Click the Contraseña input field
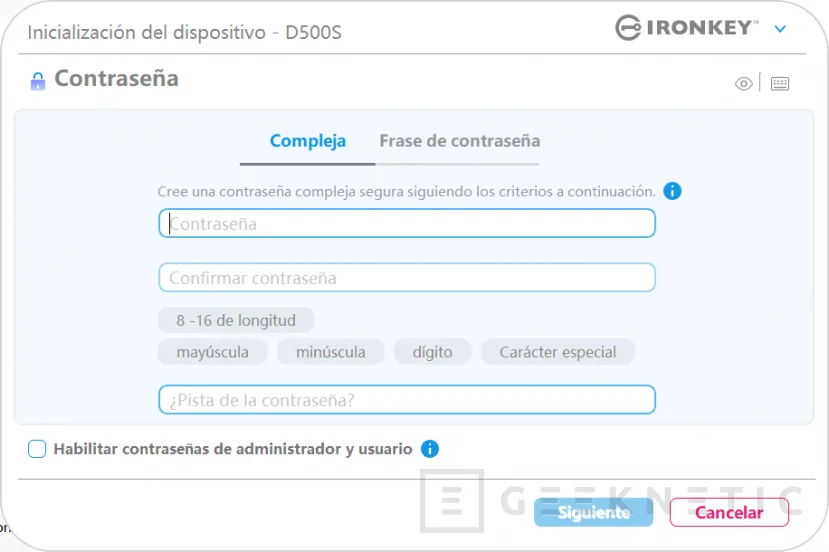Viewport: 829px width, 552px height. (x=407, y=223)
